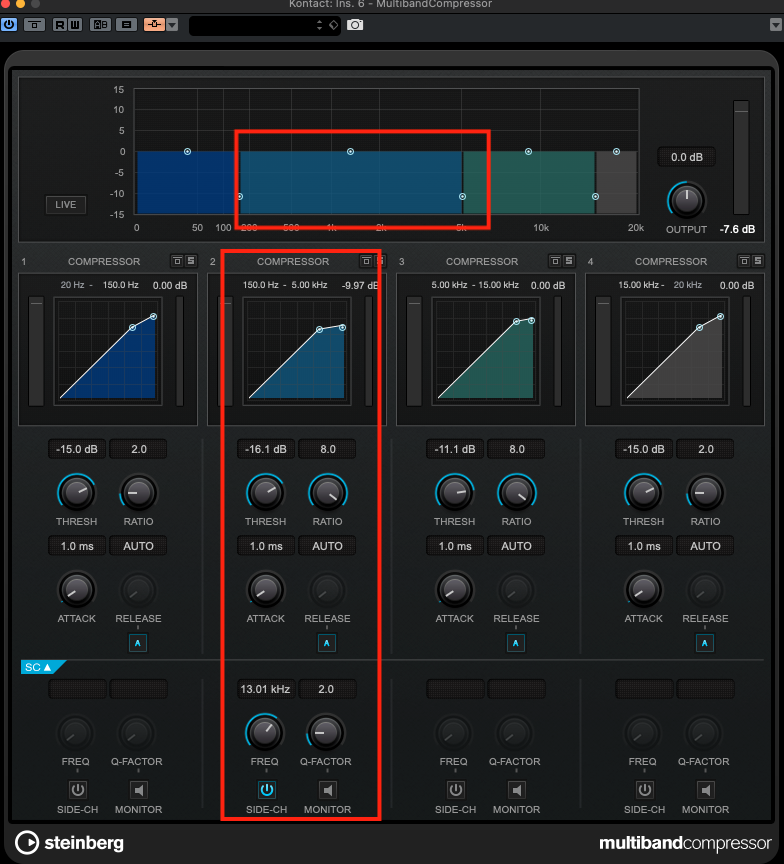Image resolution: width=784 pixels, height=864 pixels.
Task: Click MONITOR speaker icon for band 3
Action: [x=517, y=790]
